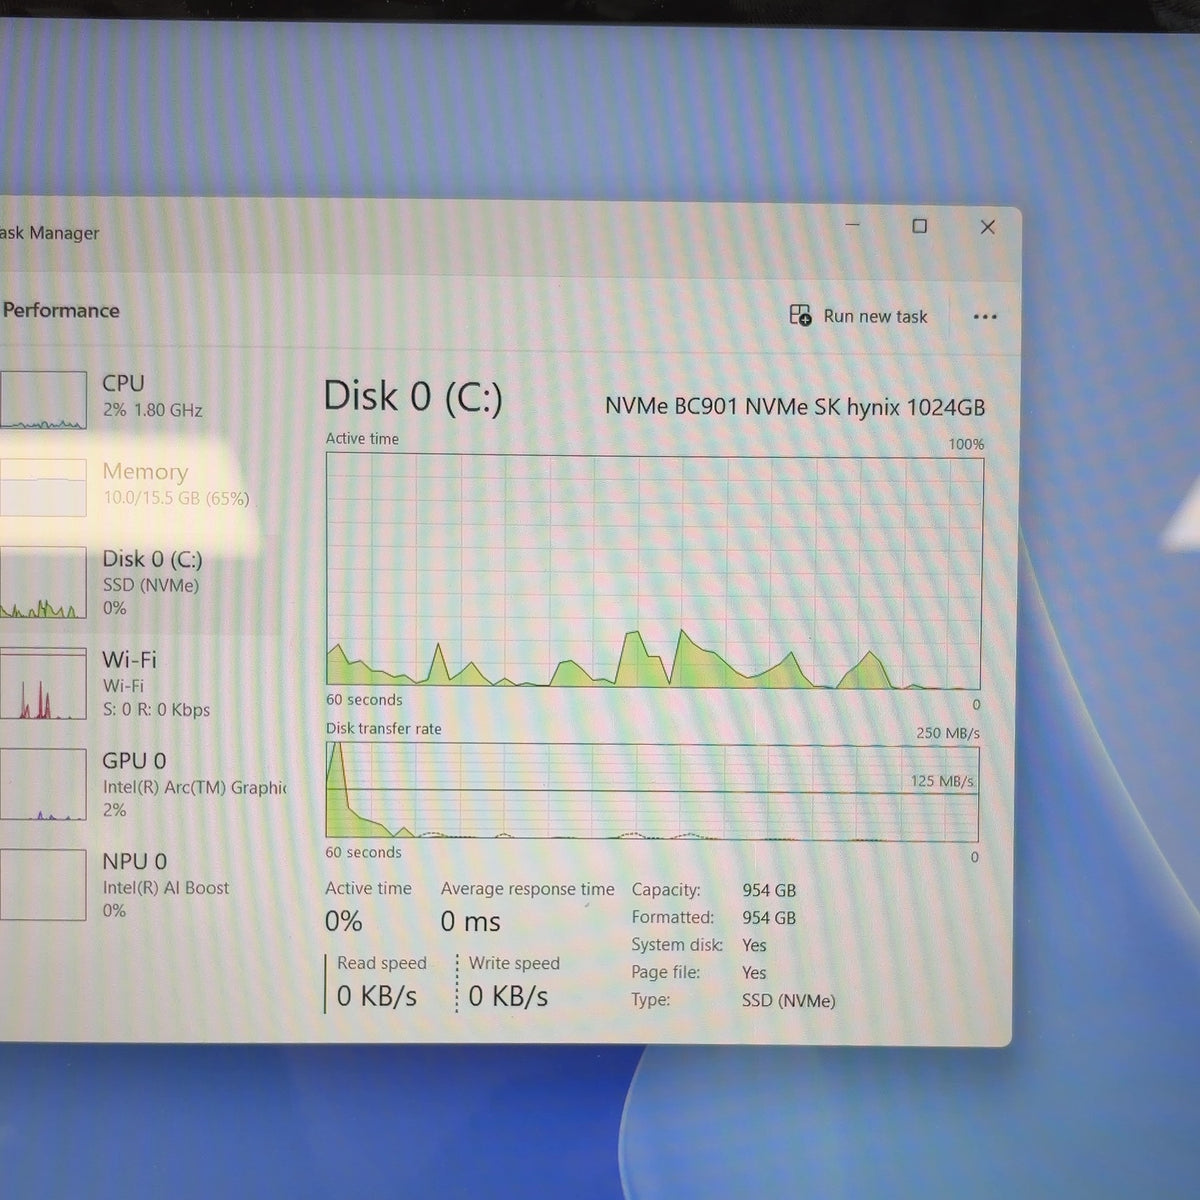Click the Run new task label
This screenshot has height=1200, width=1200.
[x=875, y=316]
